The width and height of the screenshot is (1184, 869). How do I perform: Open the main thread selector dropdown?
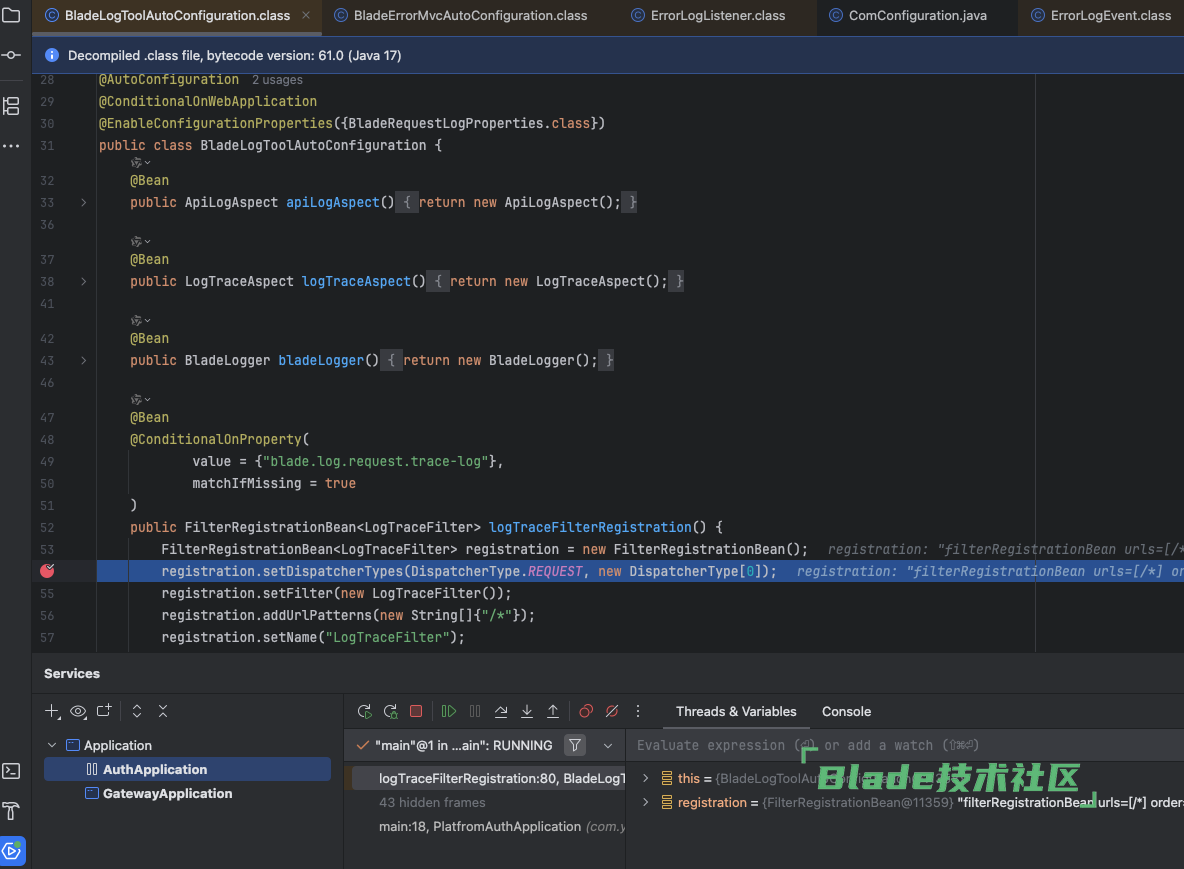pyautogui.click(x=607, y=746)
